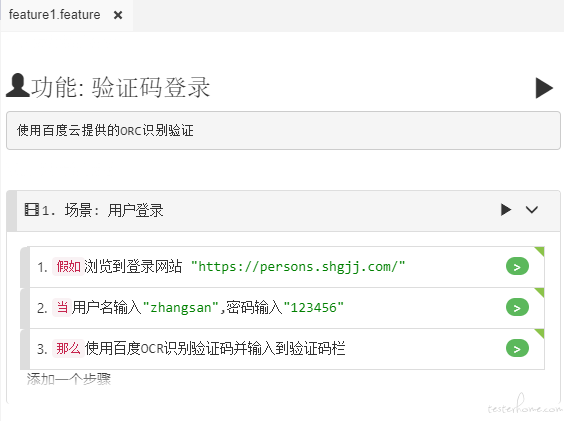564x421 pixels.
Task: Click the green corner marker on step 2
Action: point(540,291)
